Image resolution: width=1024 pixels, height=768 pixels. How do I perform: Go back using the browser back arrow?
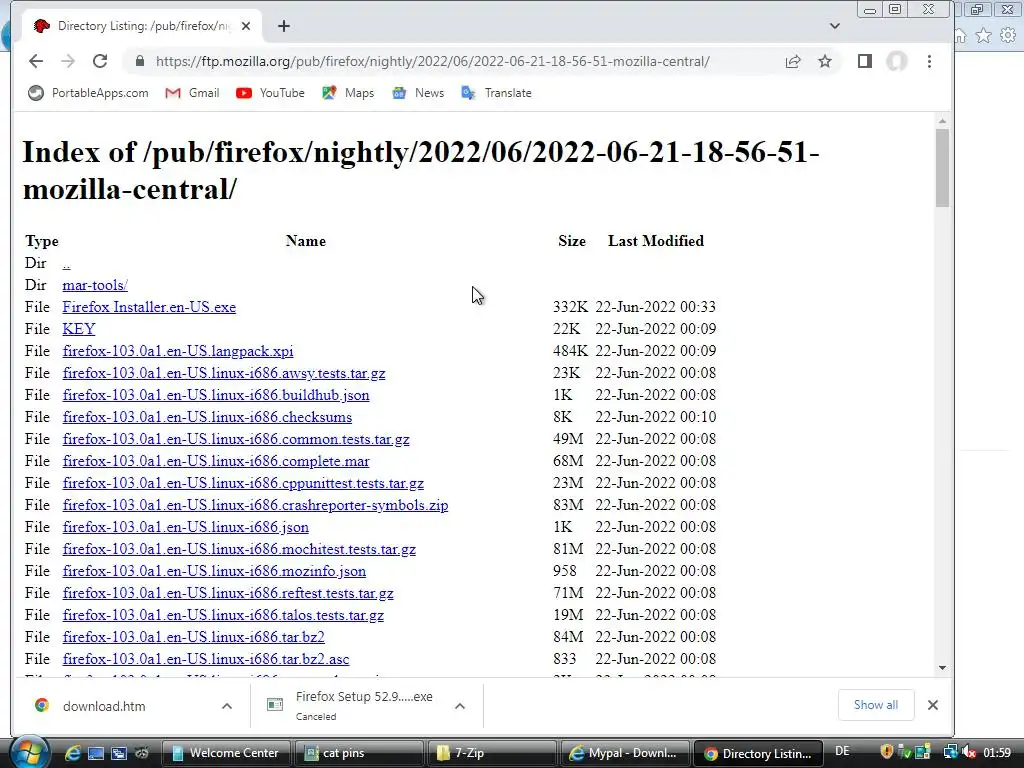tap(36, 61)
